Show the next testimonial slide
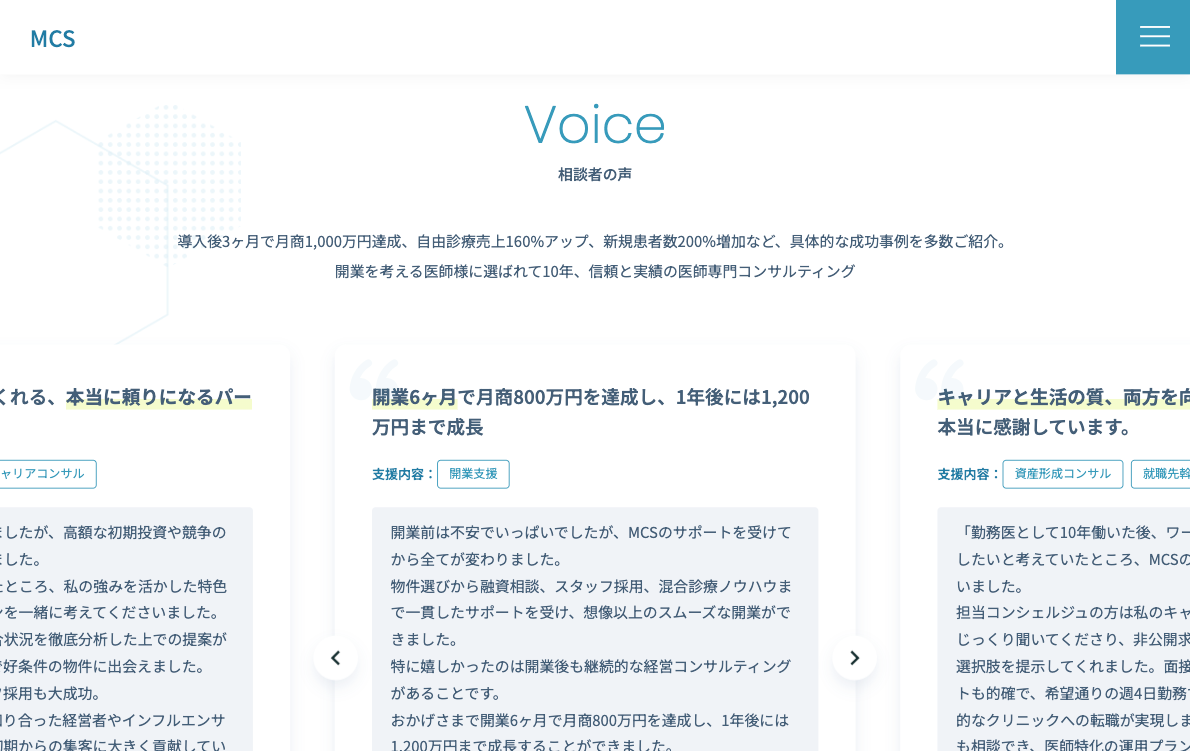Viewport: 1190px width, 751px height. (855, 658)
